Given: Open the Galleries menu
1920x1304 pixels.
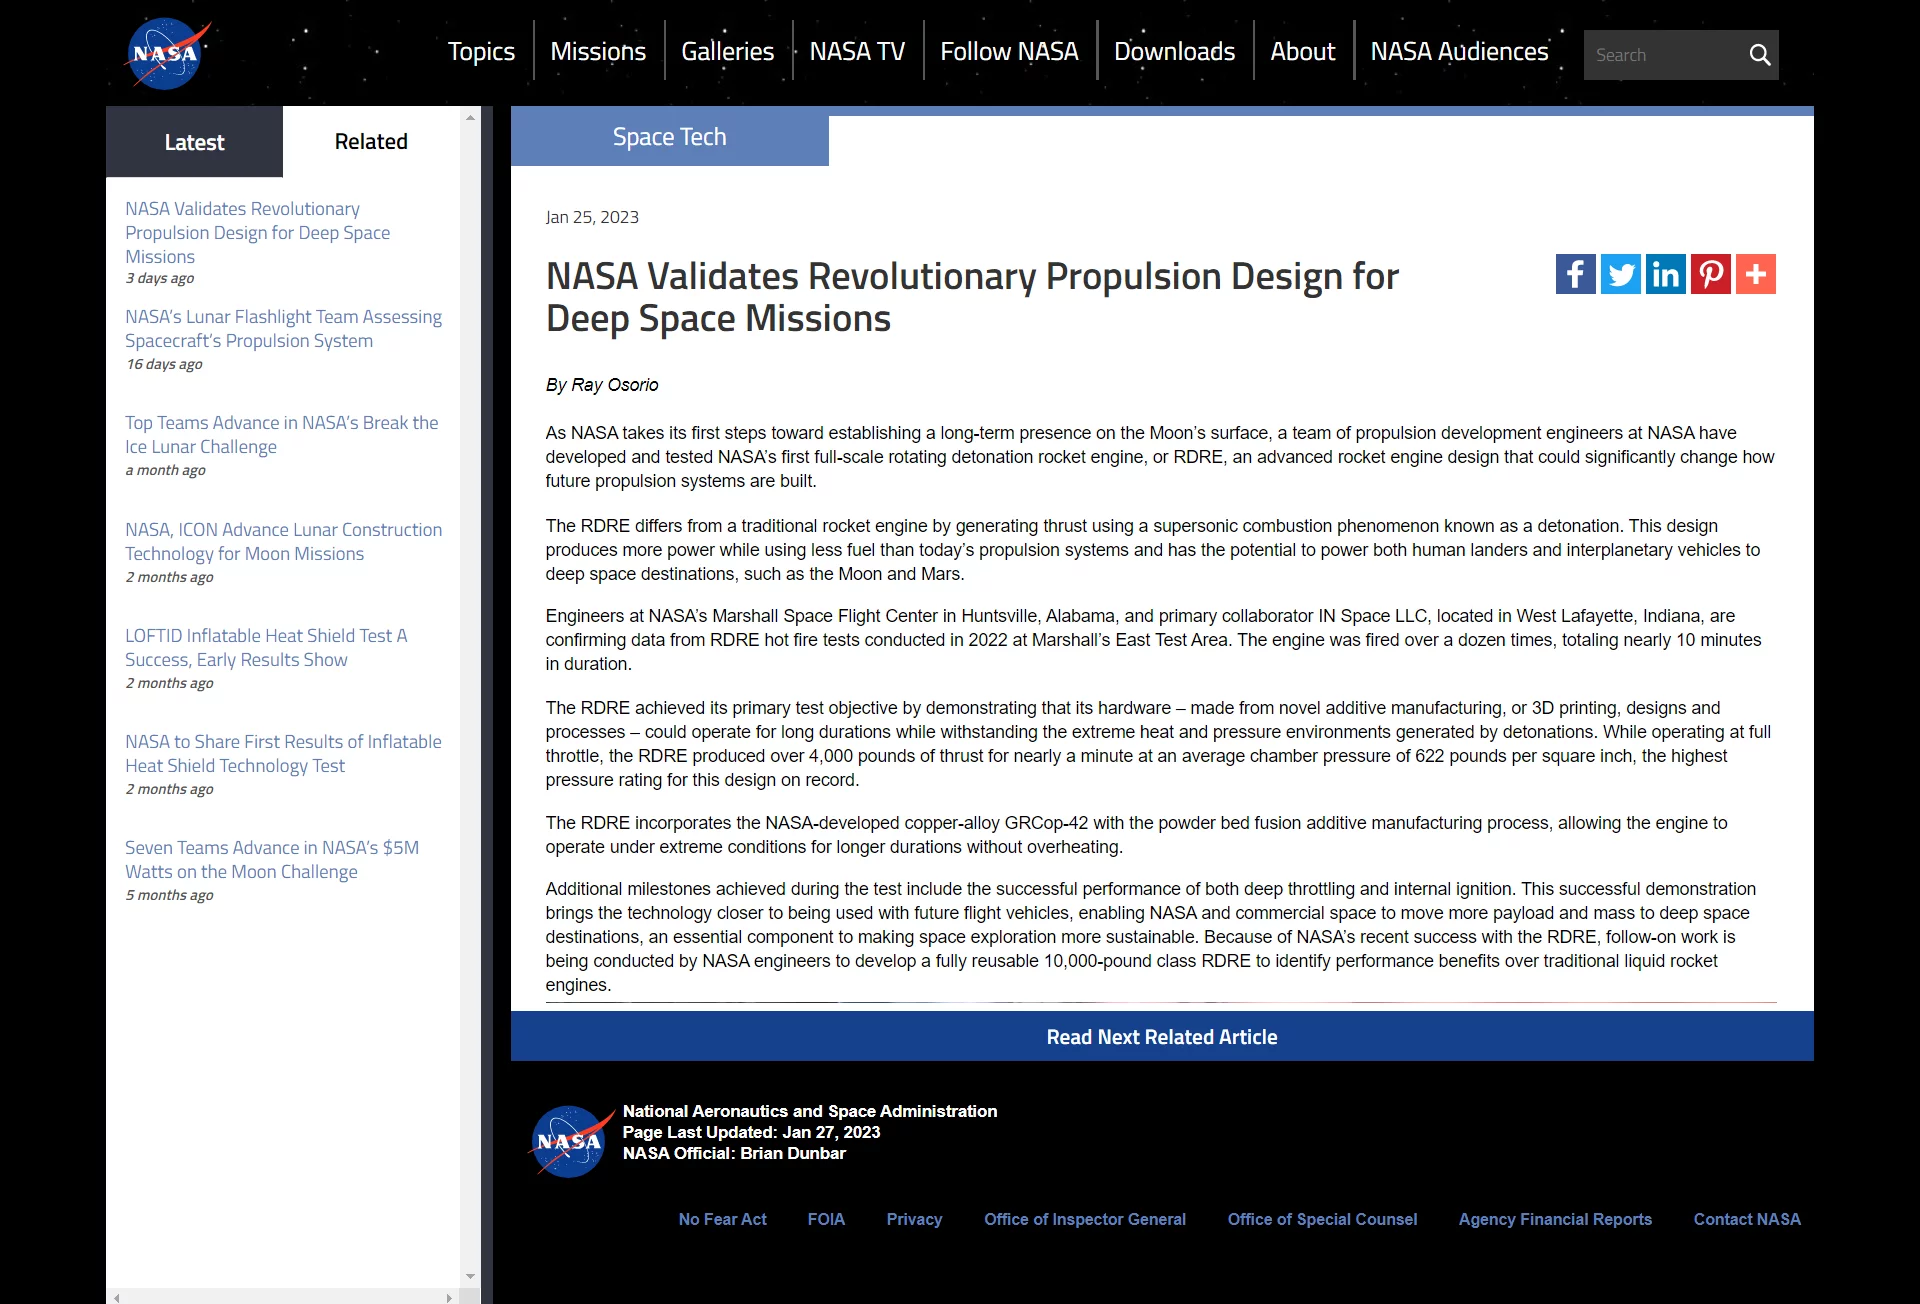Looking at the screenshot, I should [727, 51].
